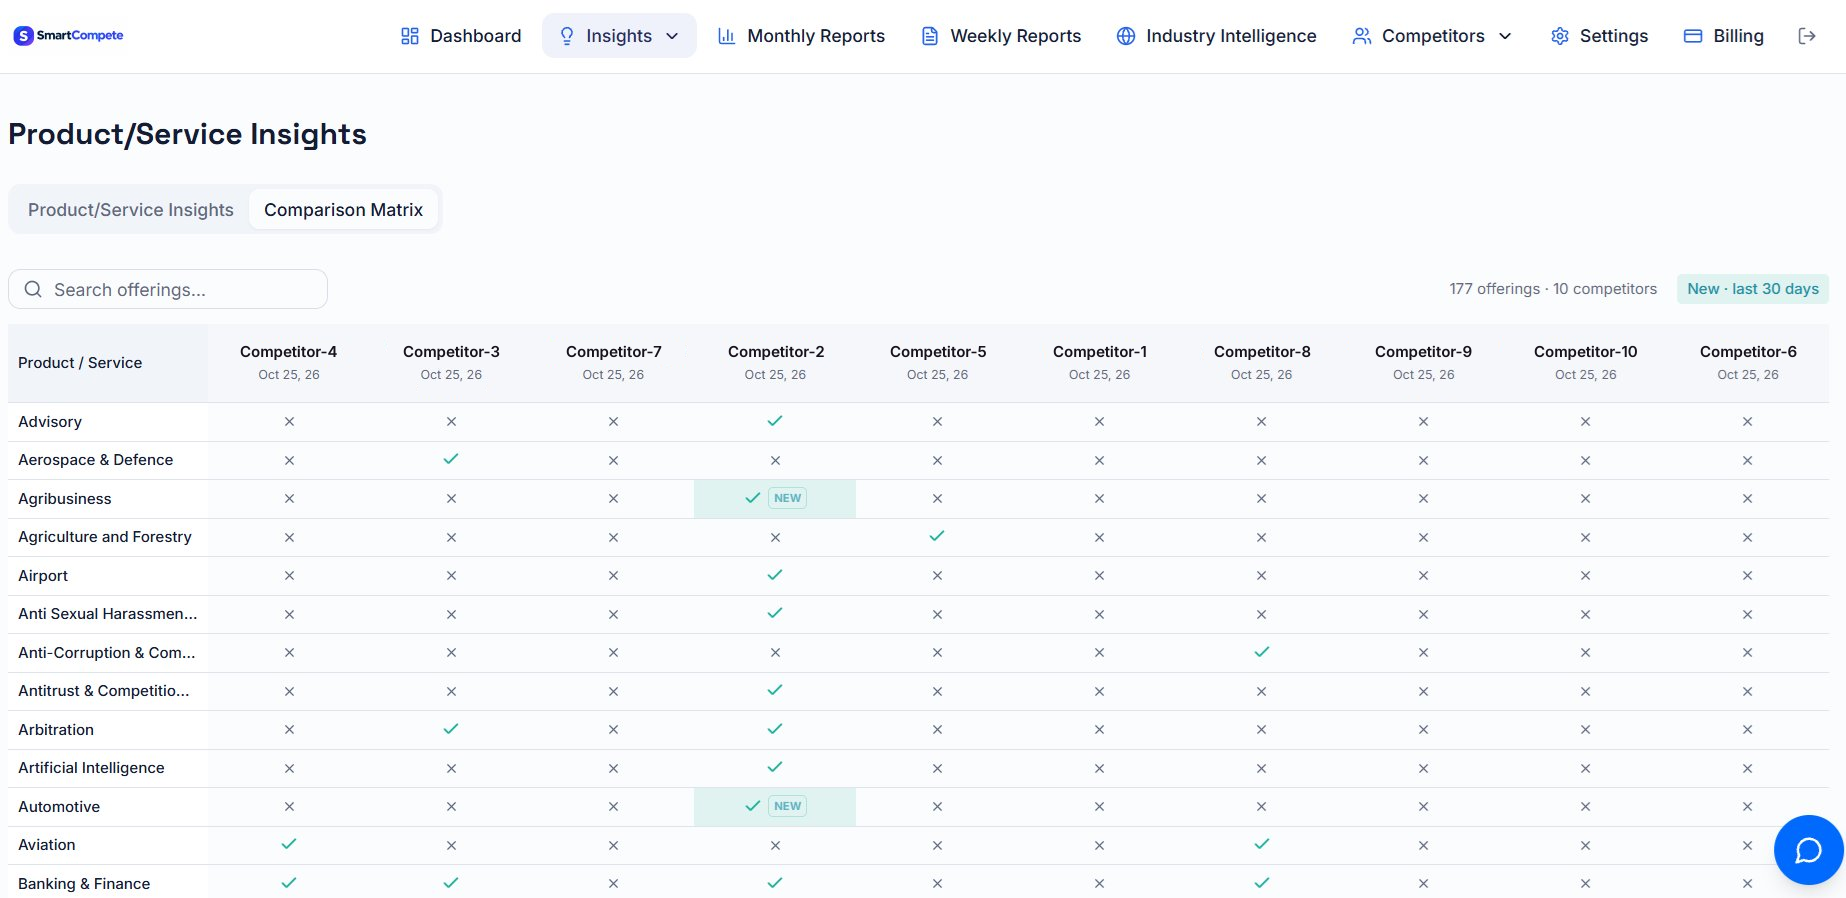The image size is (1846, 898).
Task: Click the Competitors people icon
Action: [1362, 36]
